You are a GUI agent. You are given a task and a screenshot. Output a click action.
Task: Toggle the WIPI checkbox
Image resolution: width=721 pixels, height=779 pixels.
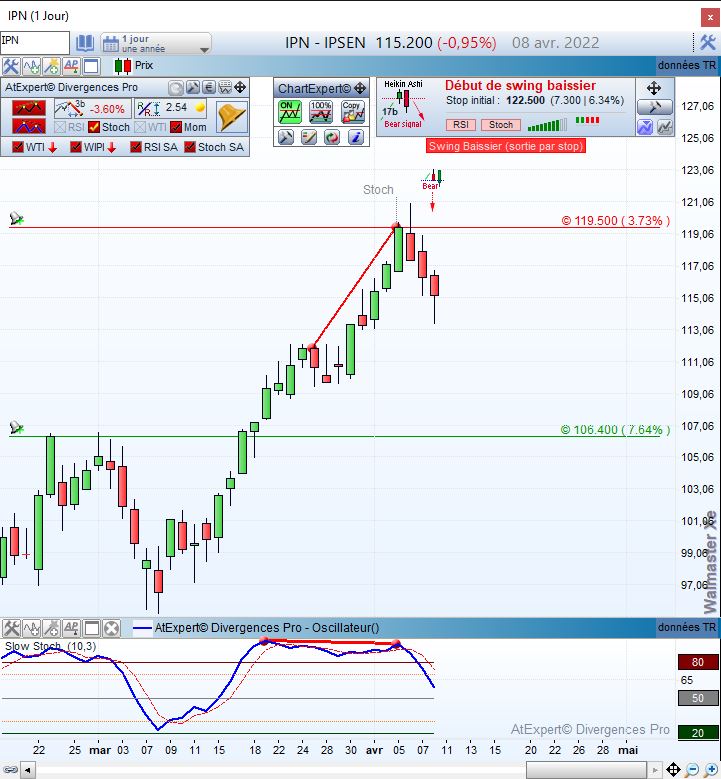click(x=76, y=147)
